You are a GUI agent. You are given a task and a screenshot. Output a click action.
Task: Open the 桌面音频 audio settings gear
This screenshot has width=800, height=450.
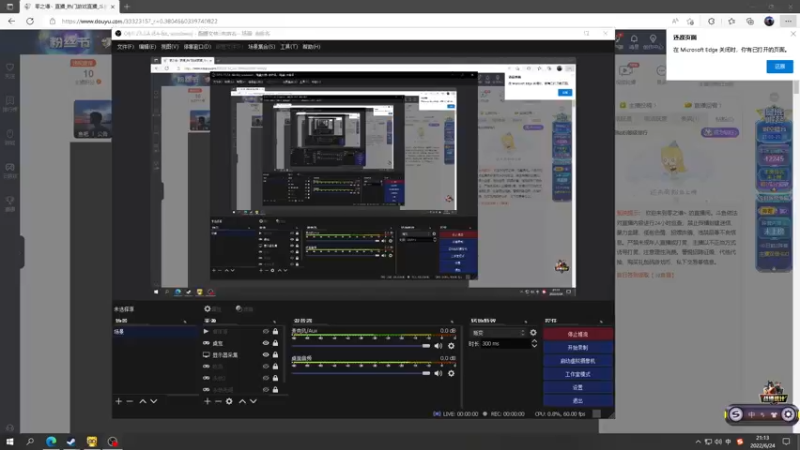click(x=451, y=373)
